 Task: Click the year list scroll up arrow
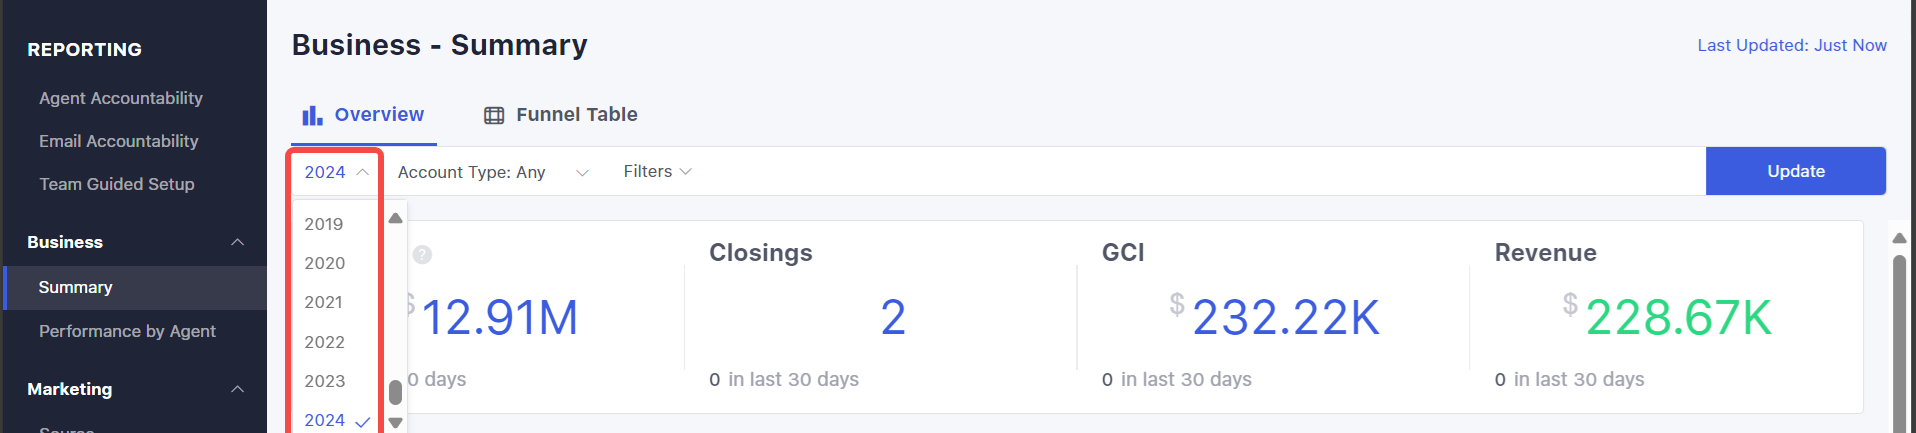[x=396, y=218]
